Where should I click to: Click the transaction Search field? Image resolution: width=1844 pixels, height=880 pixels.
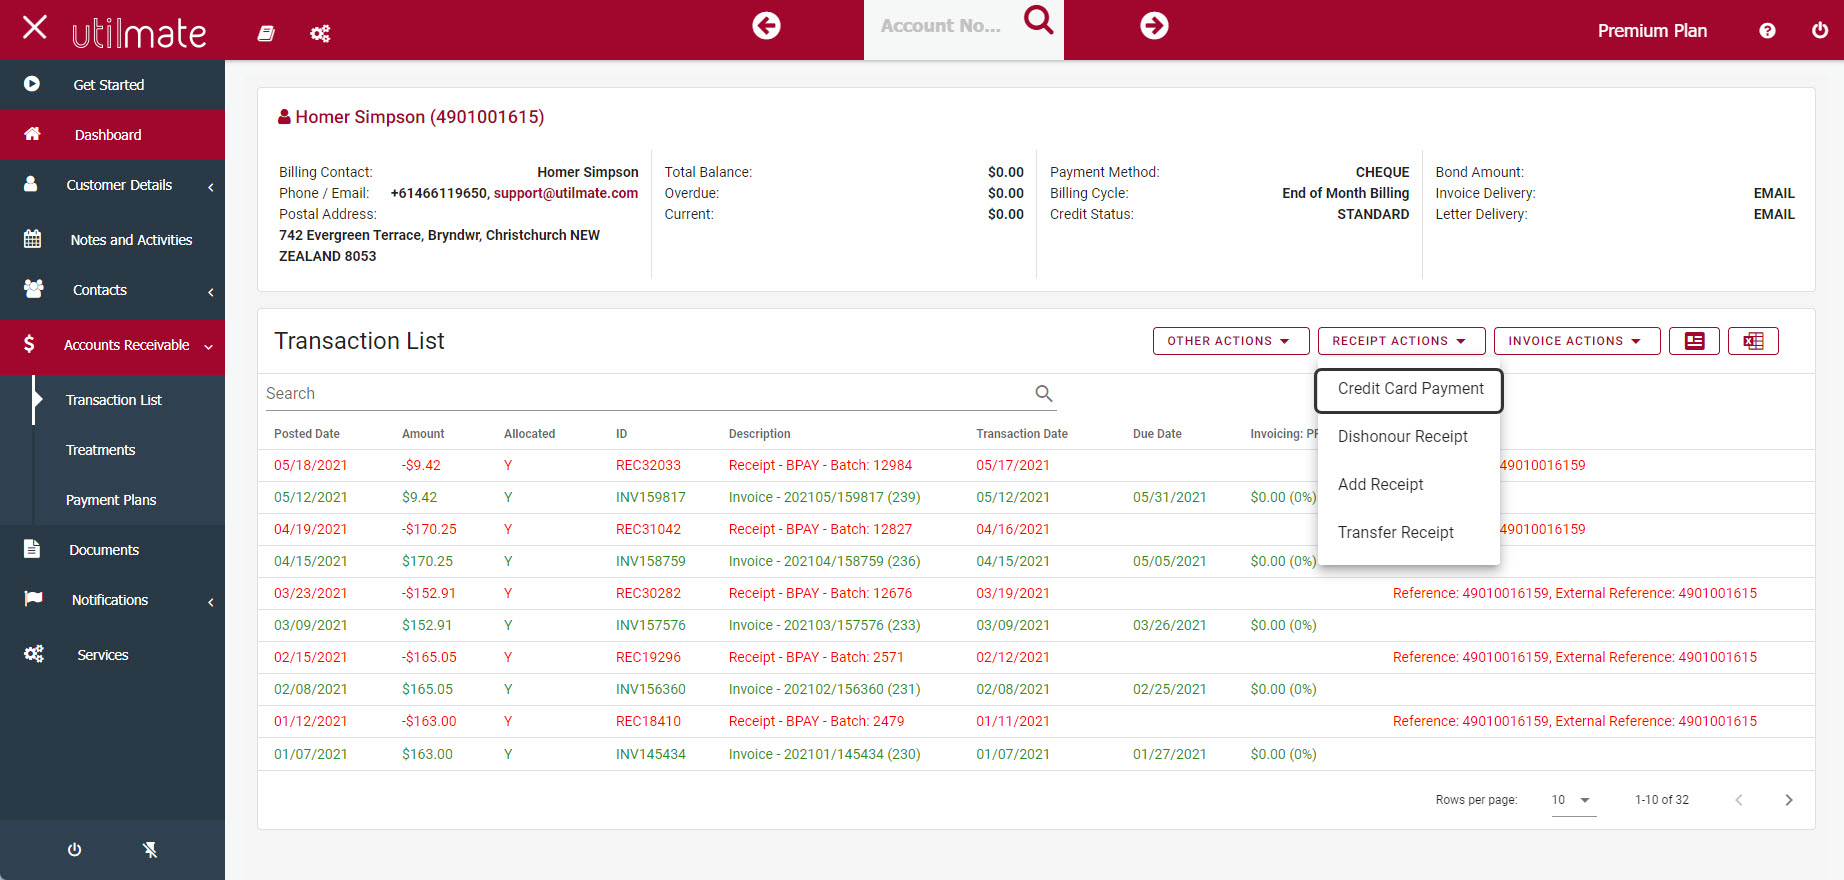tap(645, 394)
